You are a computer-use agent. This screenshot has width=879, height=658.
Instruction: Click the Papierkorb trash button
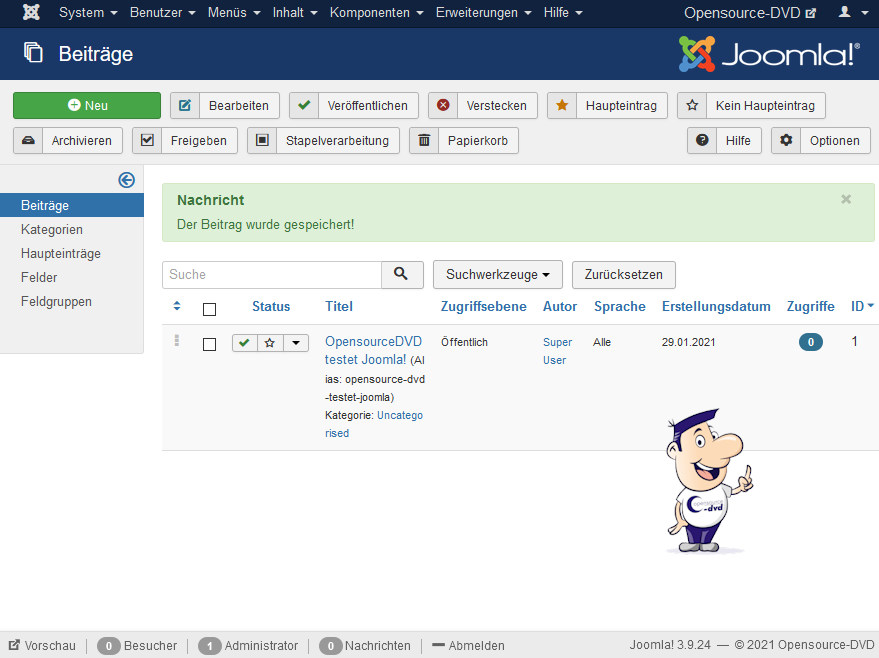[464, 141]
